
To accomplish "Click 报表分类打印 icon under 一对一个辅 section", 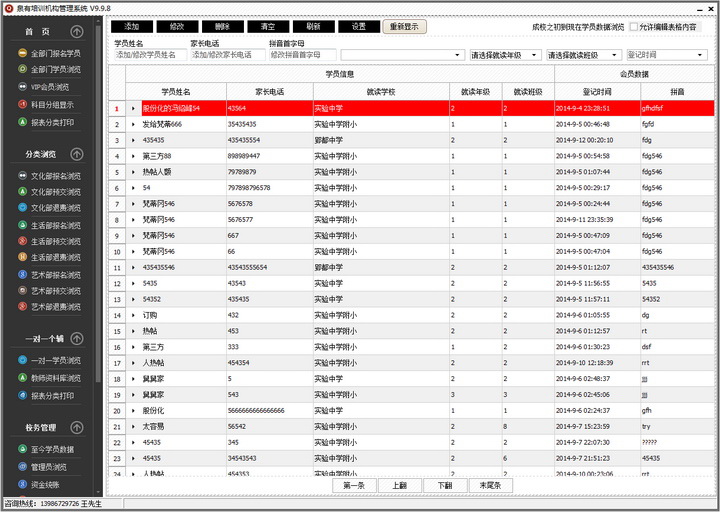I will point(22,395).
